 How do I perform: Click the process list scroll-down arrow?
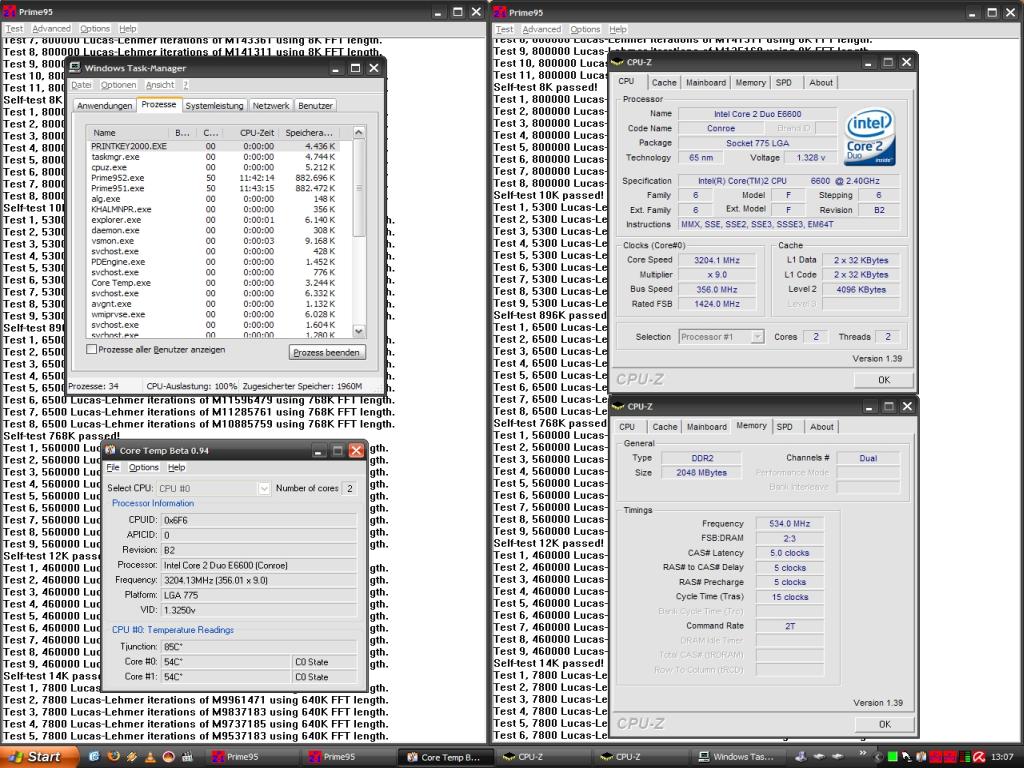pyautogui.click(x=359, y=331)
